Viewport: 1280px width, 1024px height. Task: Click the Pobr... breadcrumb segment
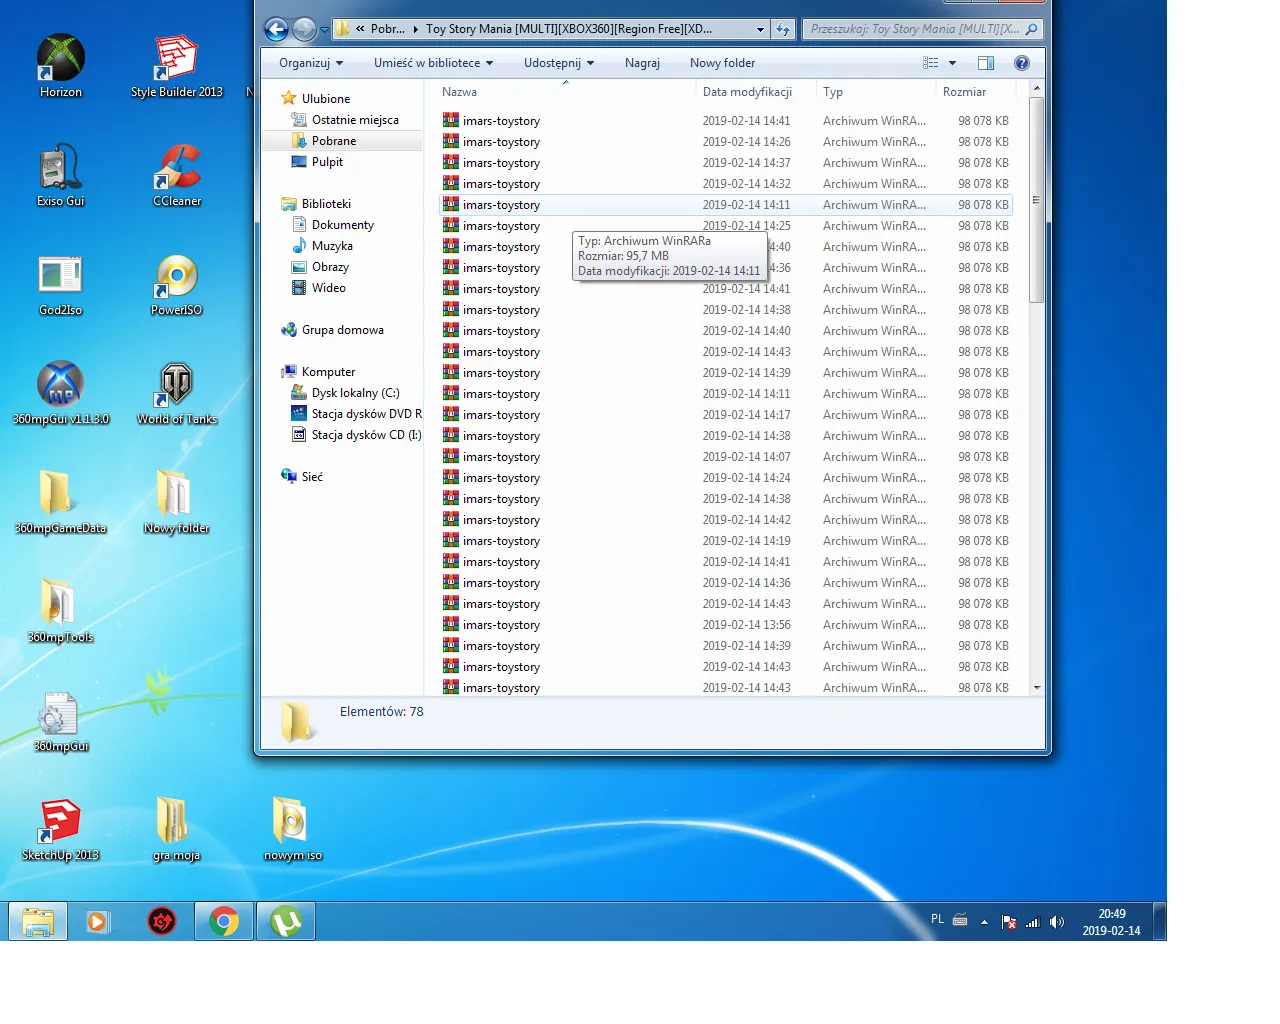(x=388, y=29)
